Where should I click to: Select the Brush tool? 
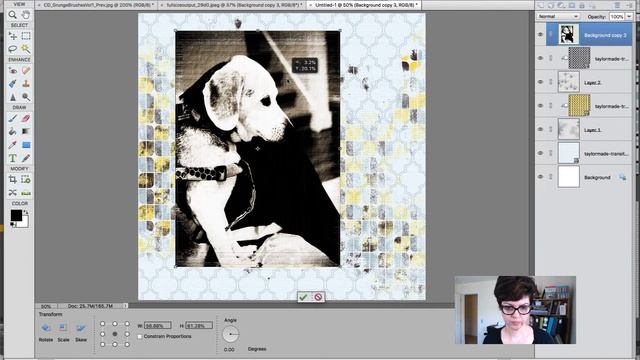coord(13,118)
